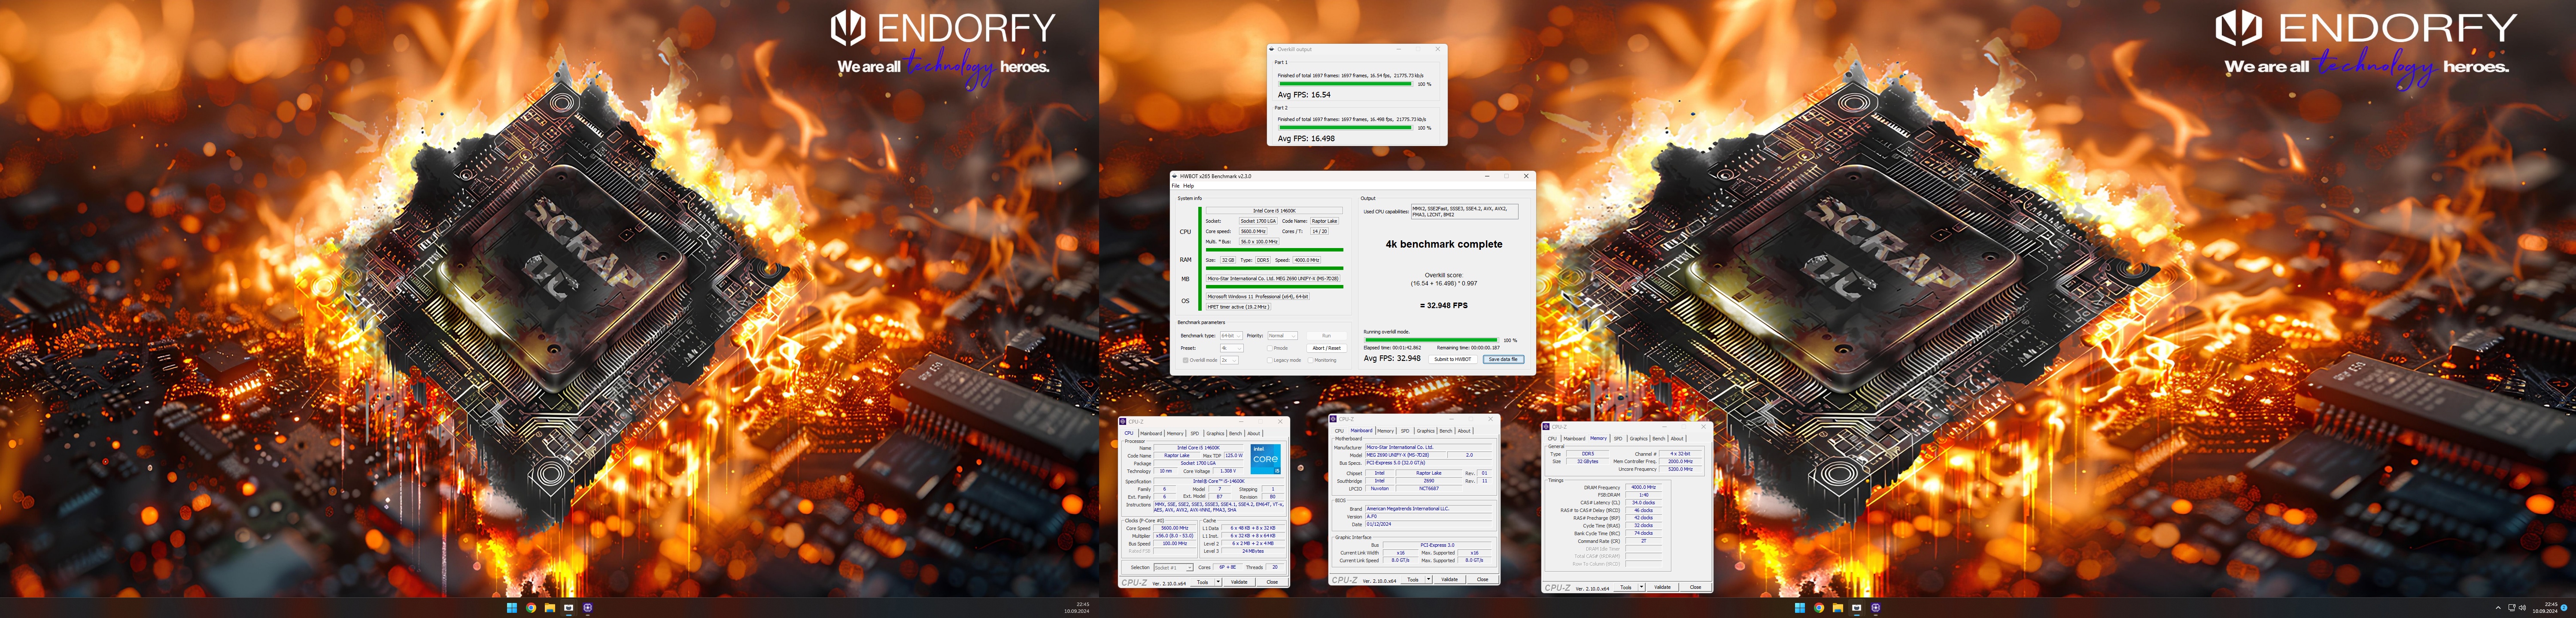Click the Used CPU capabilities text box
Viewport: 2576px width, 618px height.
pyautogui.click(x=1464, y=211)
